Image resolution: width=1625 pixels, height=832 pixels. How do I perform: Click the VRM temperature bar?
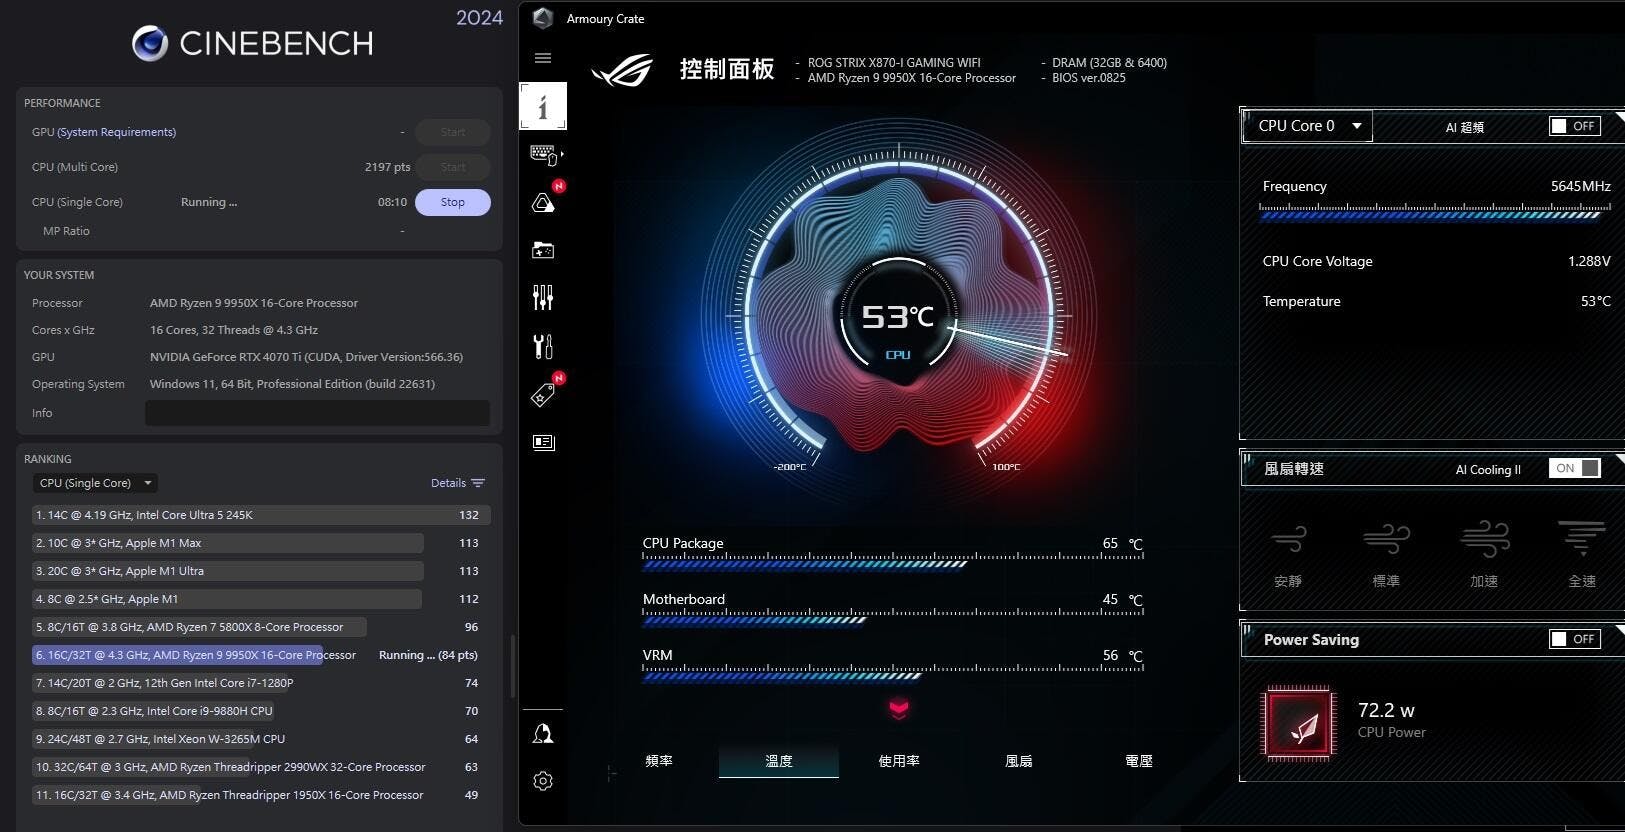pyautogui.click(x=892, y=675)
